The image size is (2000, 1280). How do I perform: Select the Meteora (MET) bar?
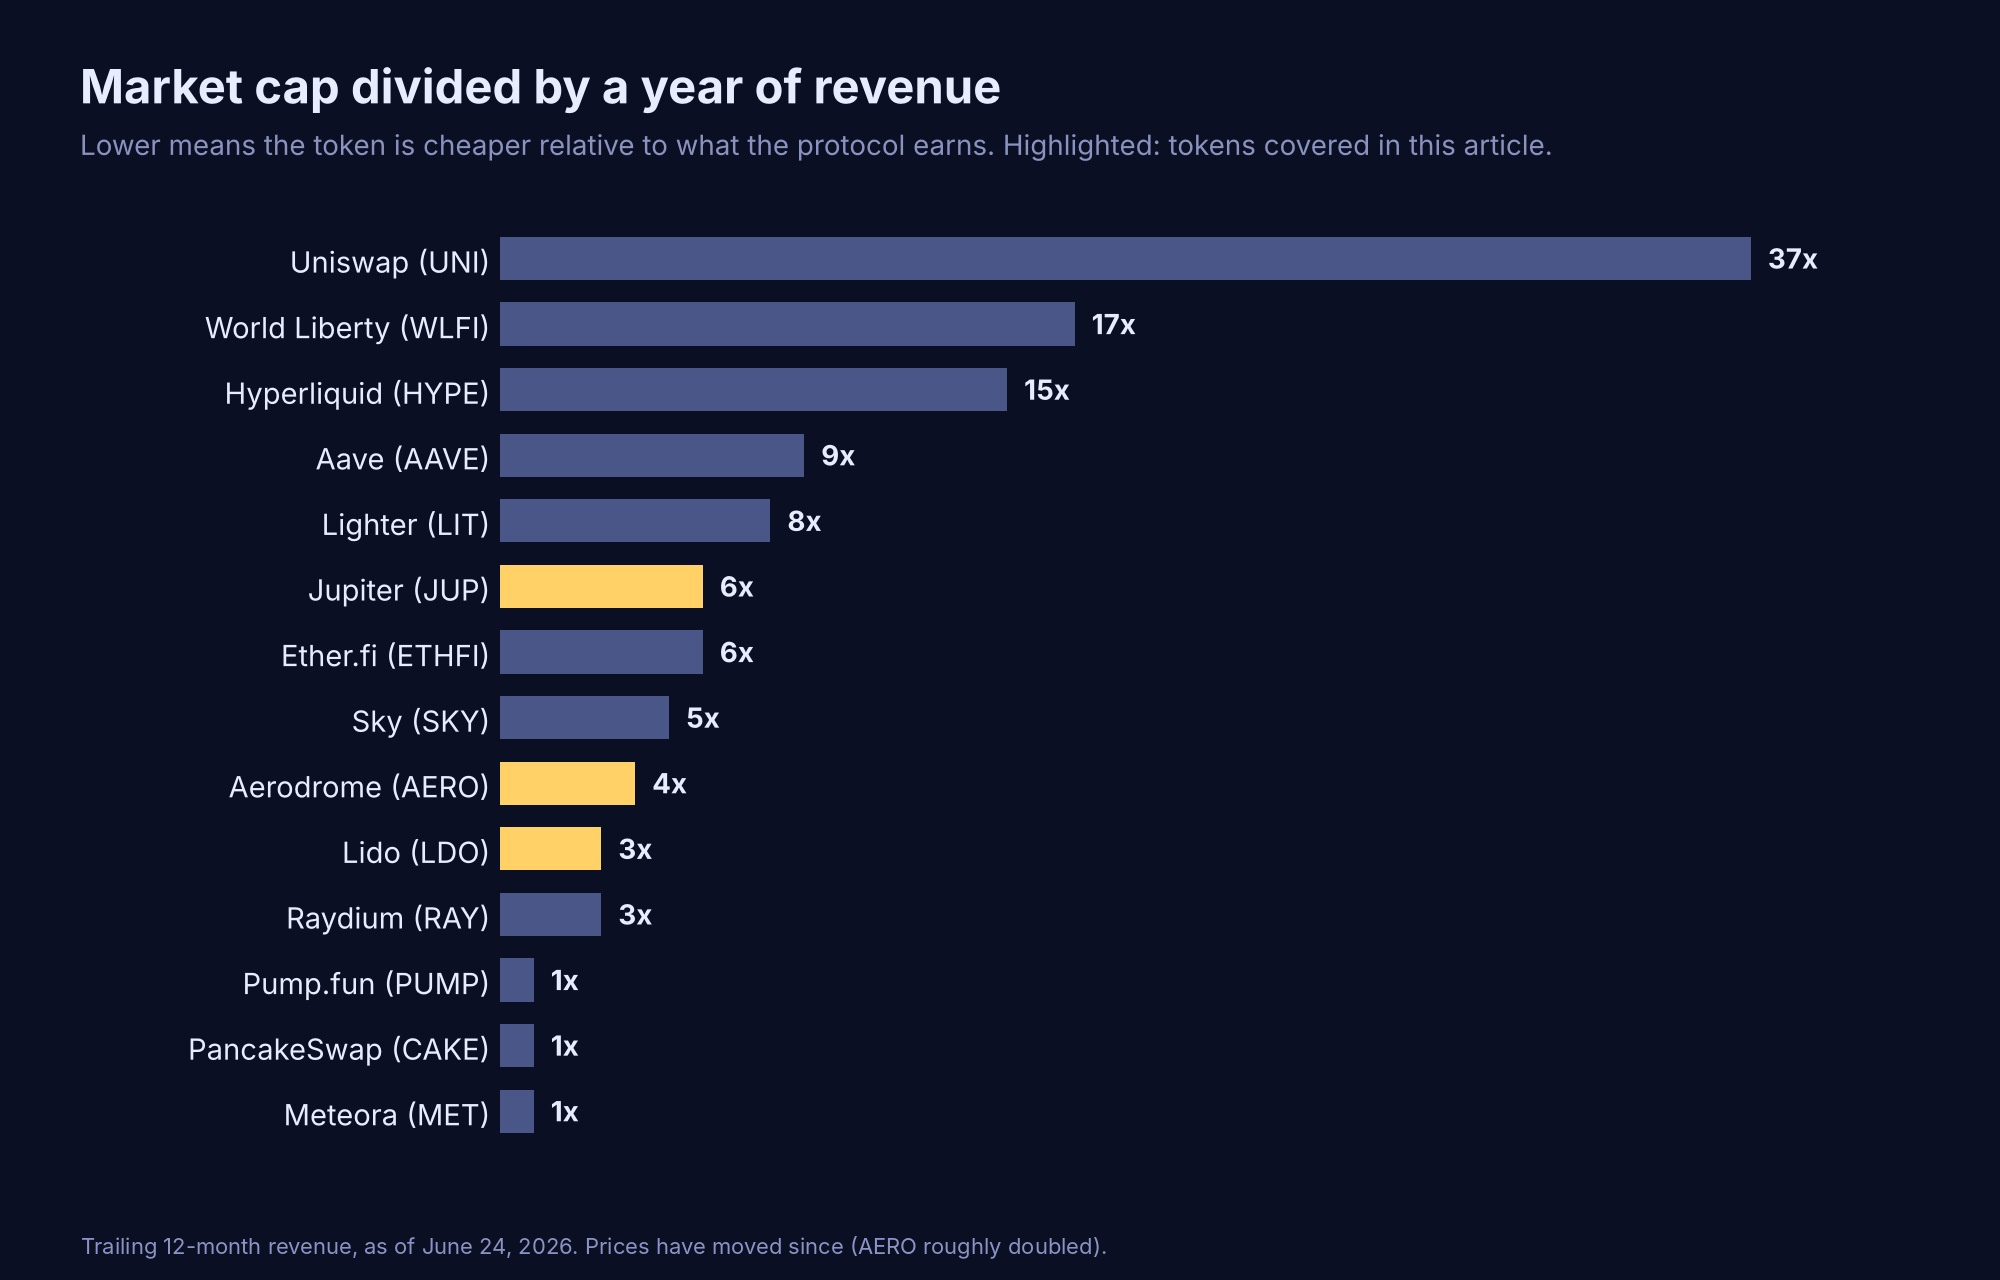point(517,1111)
